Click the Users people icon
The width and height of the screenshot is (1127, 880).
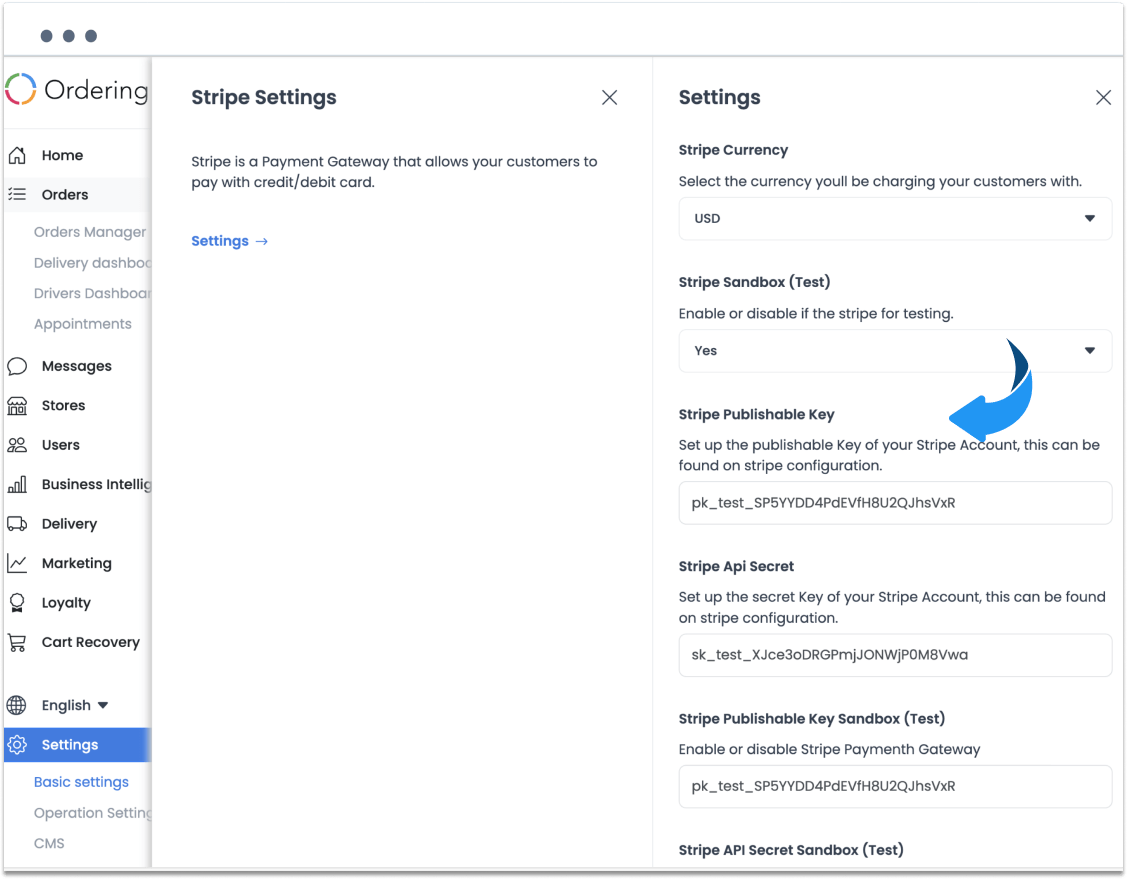point(17,445)
